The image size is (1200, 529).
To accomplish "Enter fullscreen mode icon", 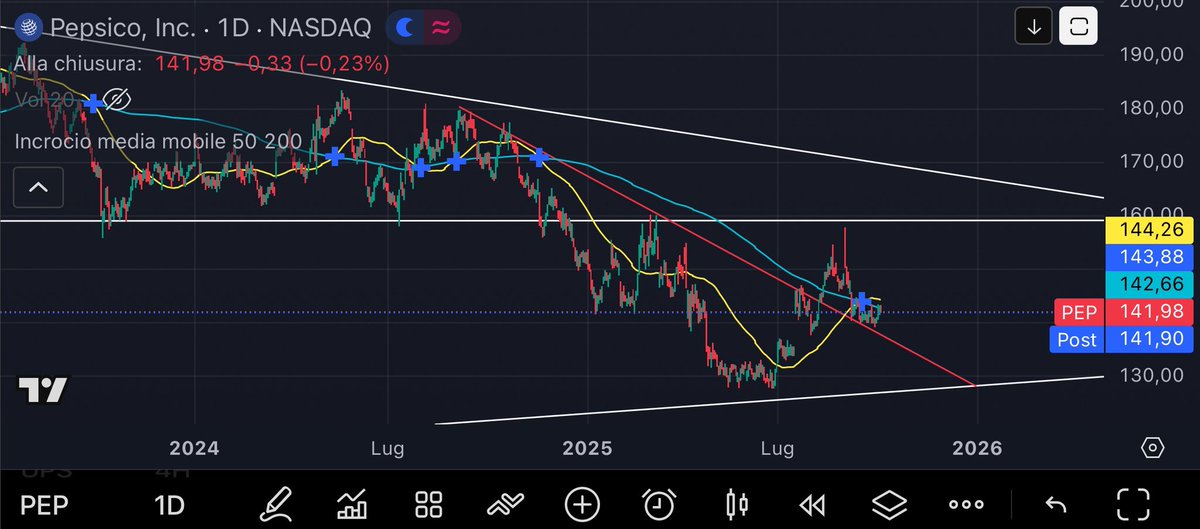I will click(1131, 503).
